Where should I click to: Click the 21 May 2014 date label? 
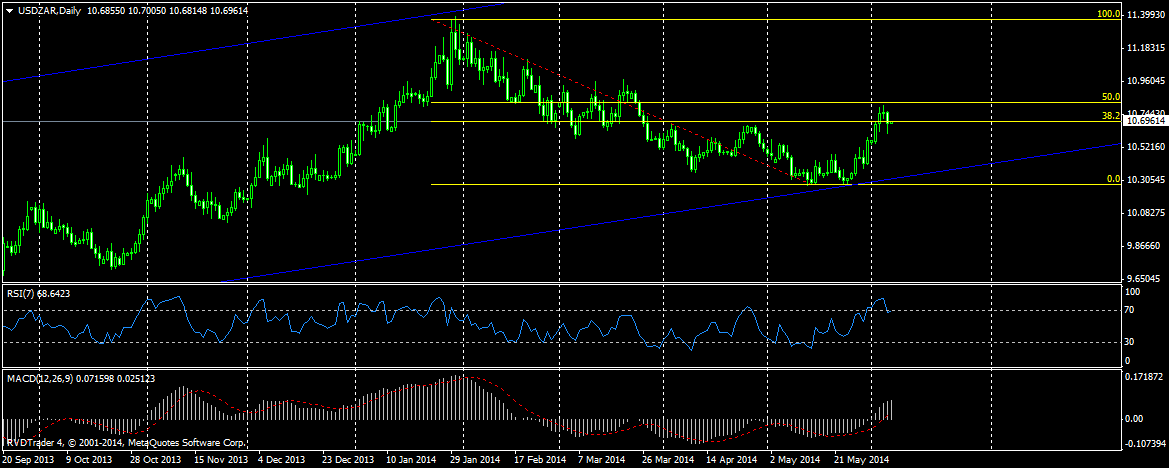[862, 460]
